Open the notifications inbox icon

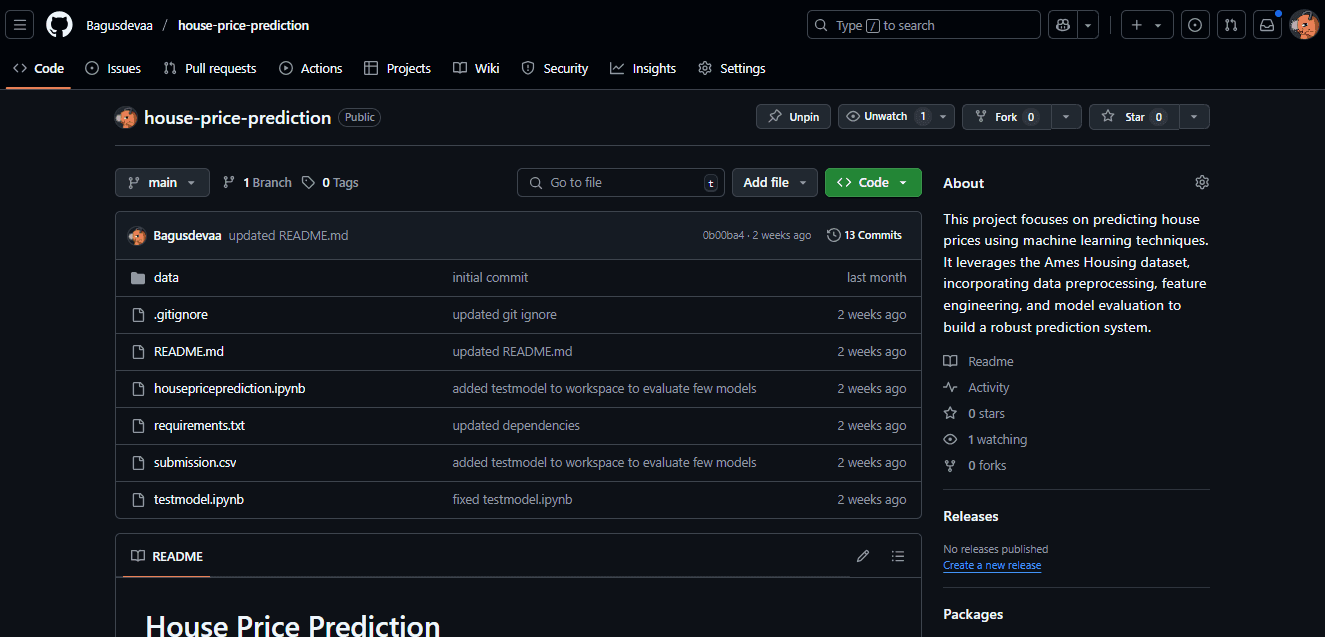point(1267,25)
